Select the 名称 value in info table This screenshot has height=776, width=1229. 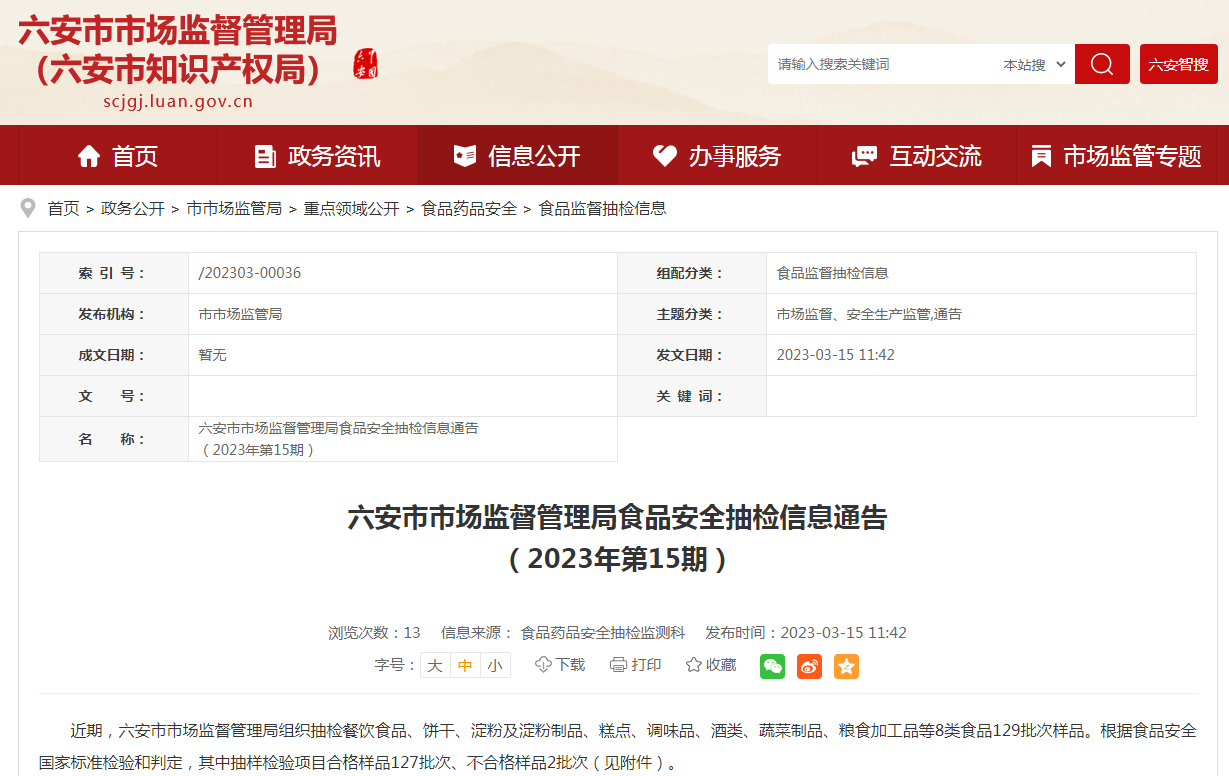pos(339,439)
